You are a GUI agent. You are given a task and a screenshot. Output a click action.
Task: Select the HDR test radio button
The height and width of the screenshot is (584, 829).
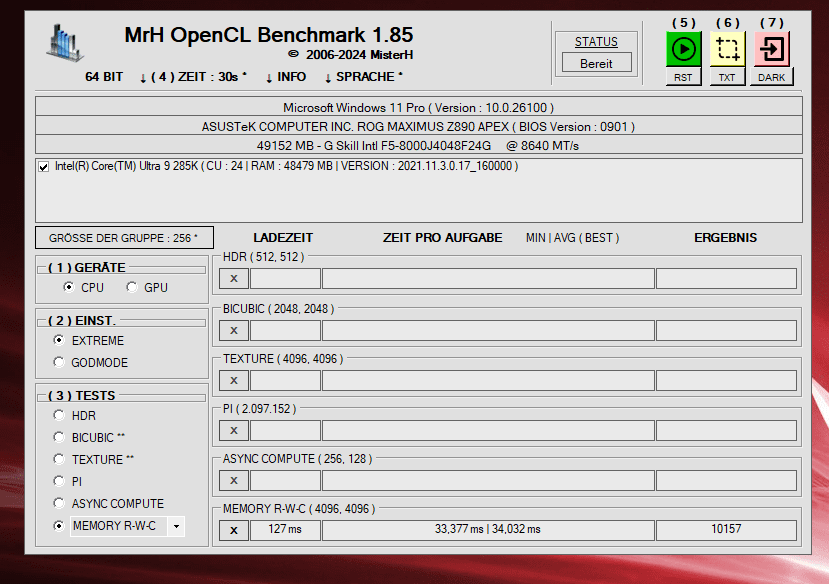(59, 415)
